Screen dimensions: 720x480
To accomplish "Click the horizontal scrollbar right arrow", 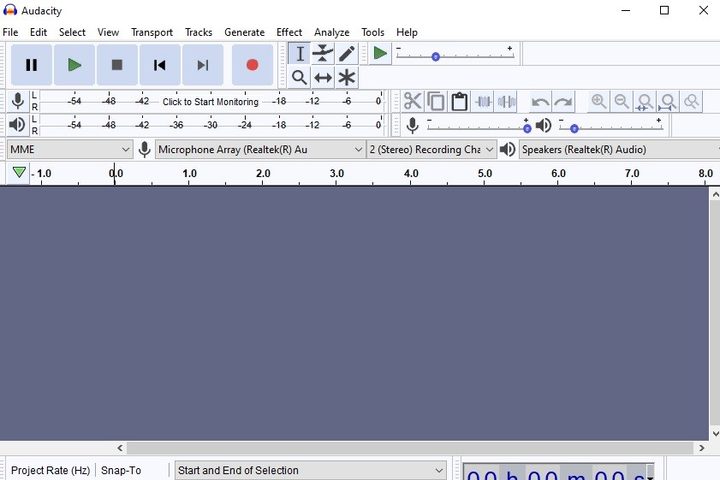I will pos(702,448).
